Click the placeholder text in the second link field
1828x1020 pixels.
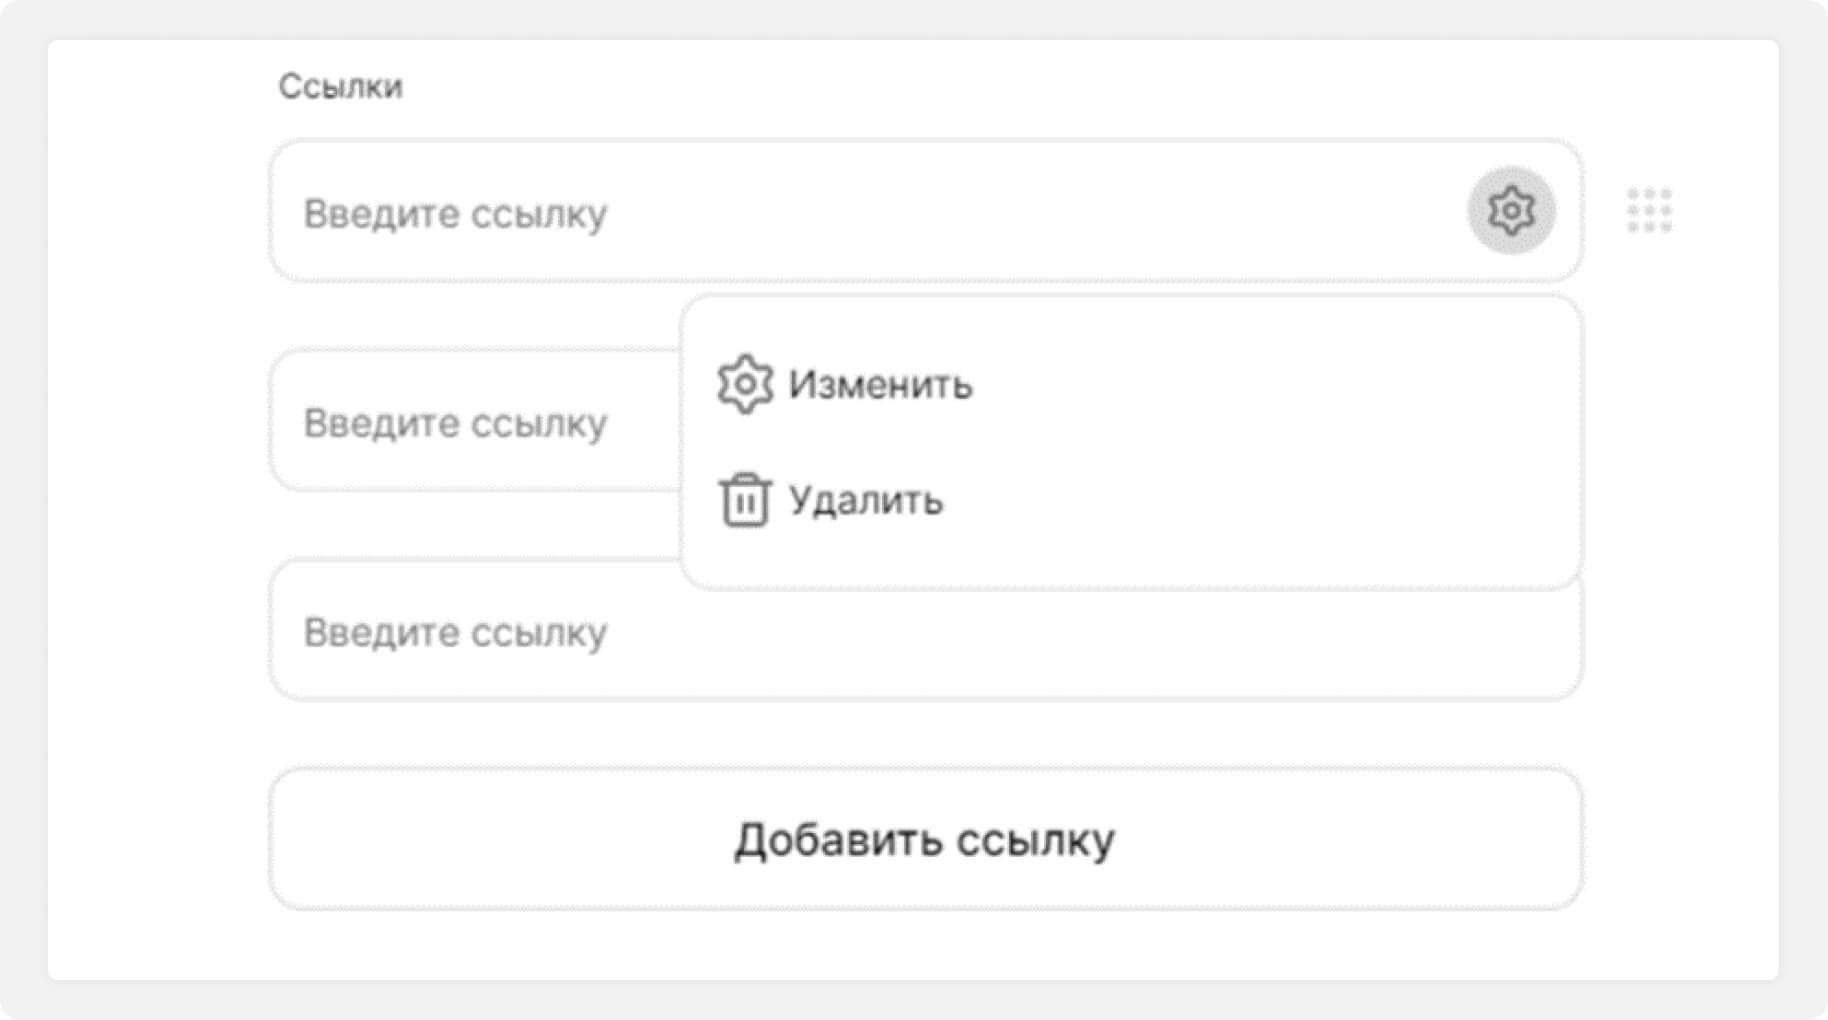[455, 423]
